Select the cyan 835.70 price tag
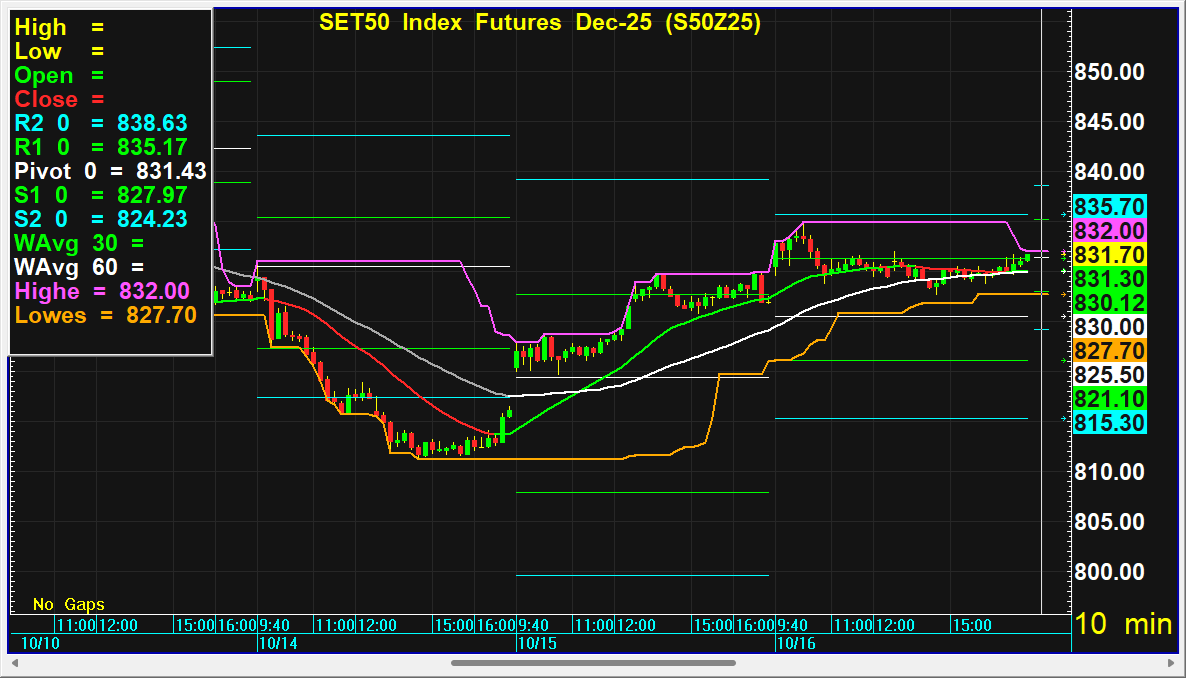1186x678 pixels. 1109,207
